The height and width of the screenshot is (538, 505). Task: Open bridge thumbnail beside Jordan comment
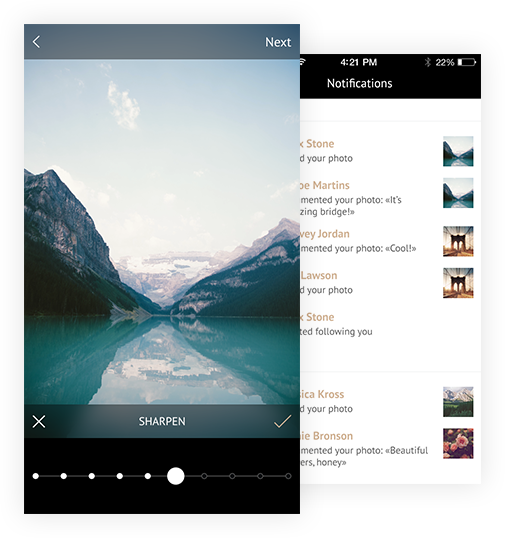coord(458,241)
